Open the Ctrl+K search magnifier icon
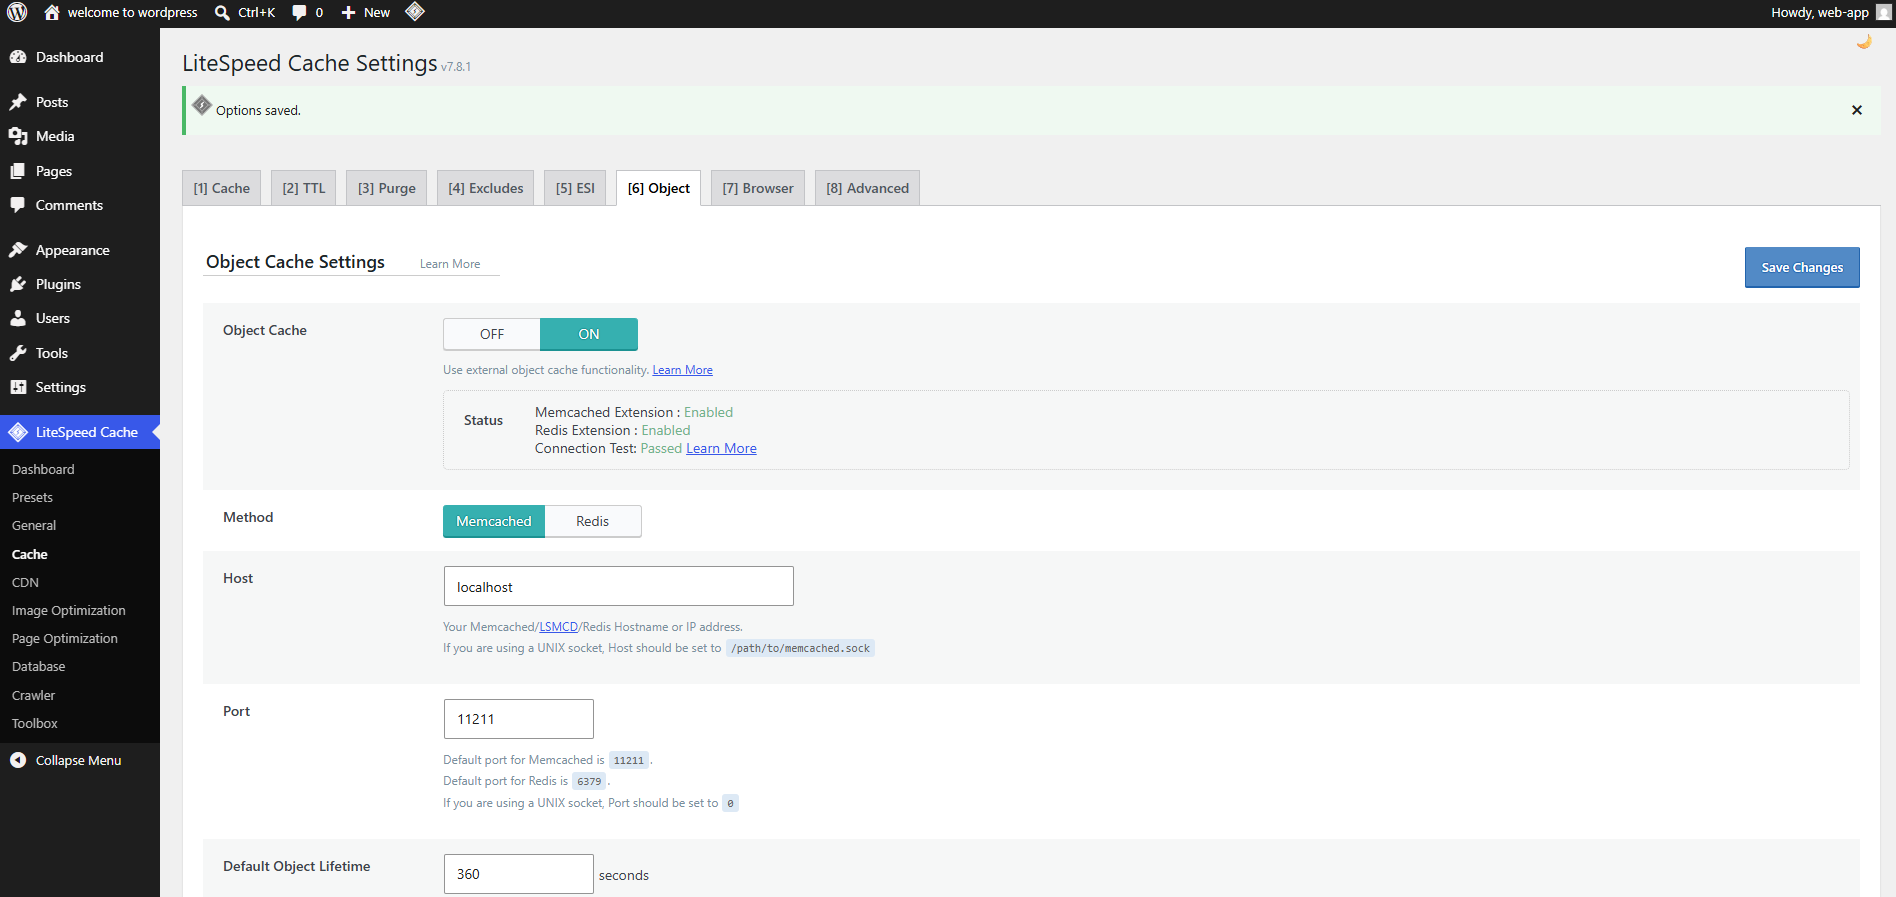 tap(222, 13)
